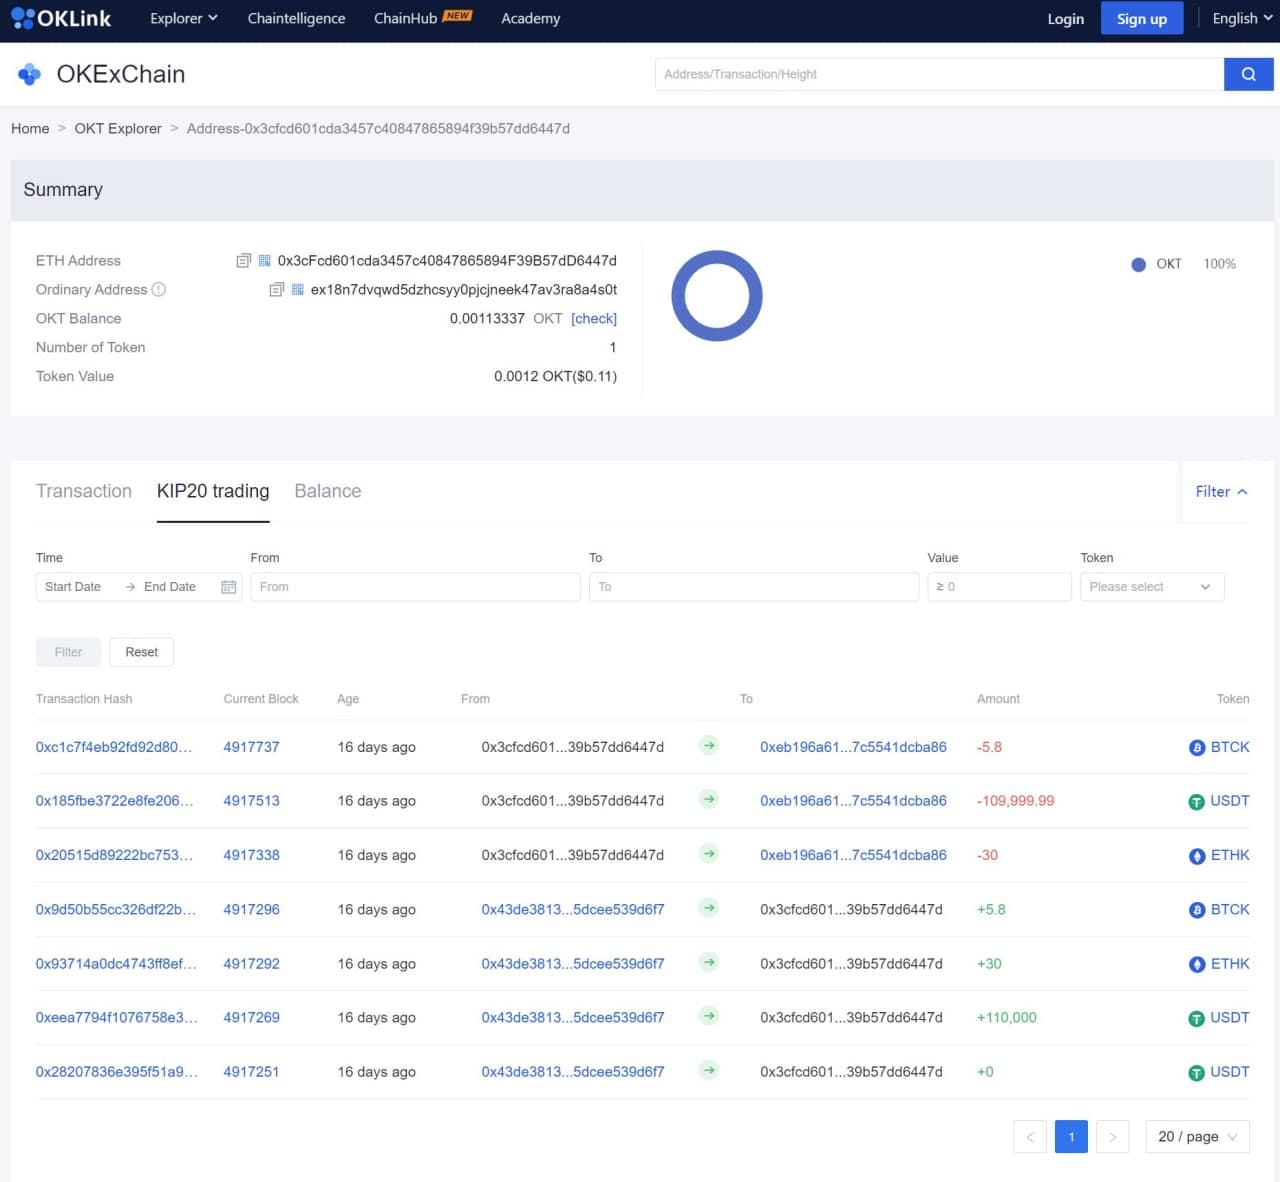Click the greyed Filter button
Screen dimensions: 1280x1182
(68, 652)
